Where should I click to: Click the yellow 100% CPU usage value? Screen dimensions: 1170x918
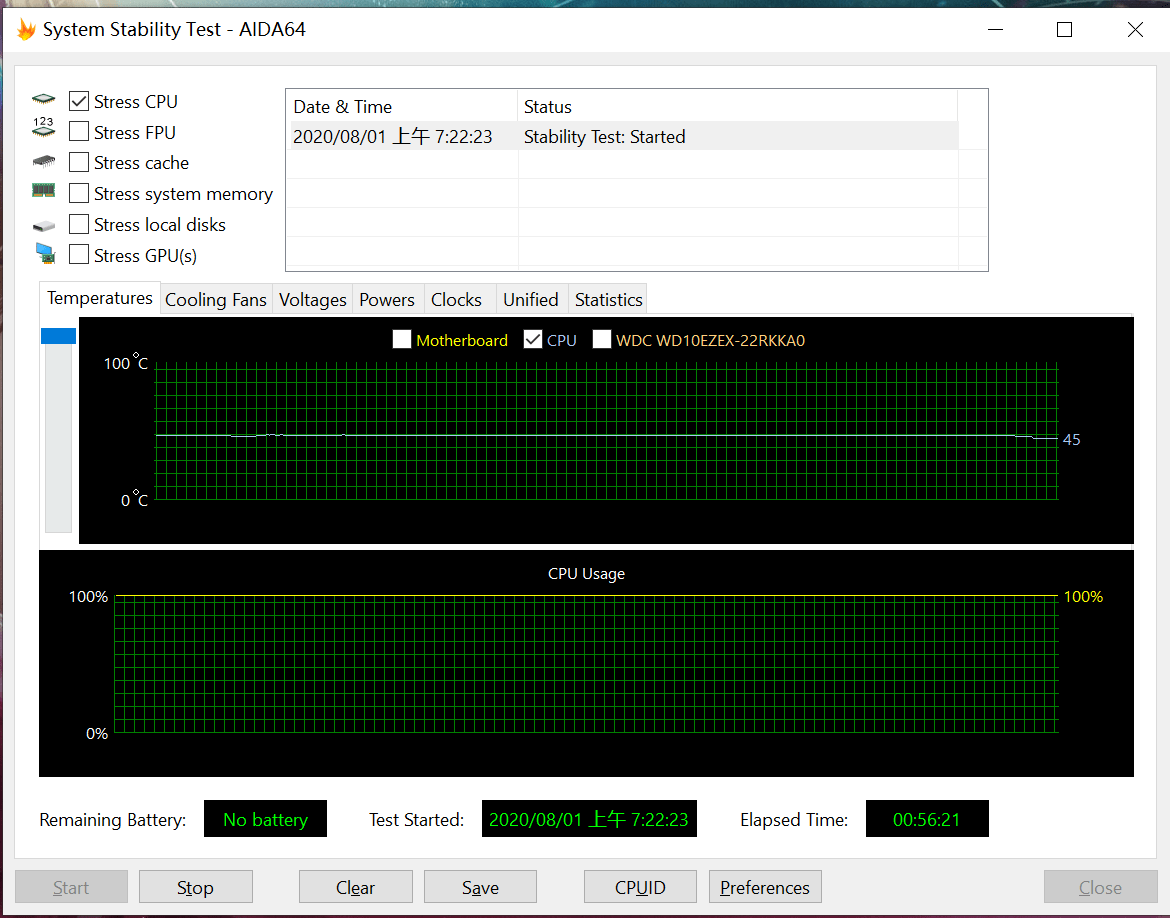(1083, 596)
